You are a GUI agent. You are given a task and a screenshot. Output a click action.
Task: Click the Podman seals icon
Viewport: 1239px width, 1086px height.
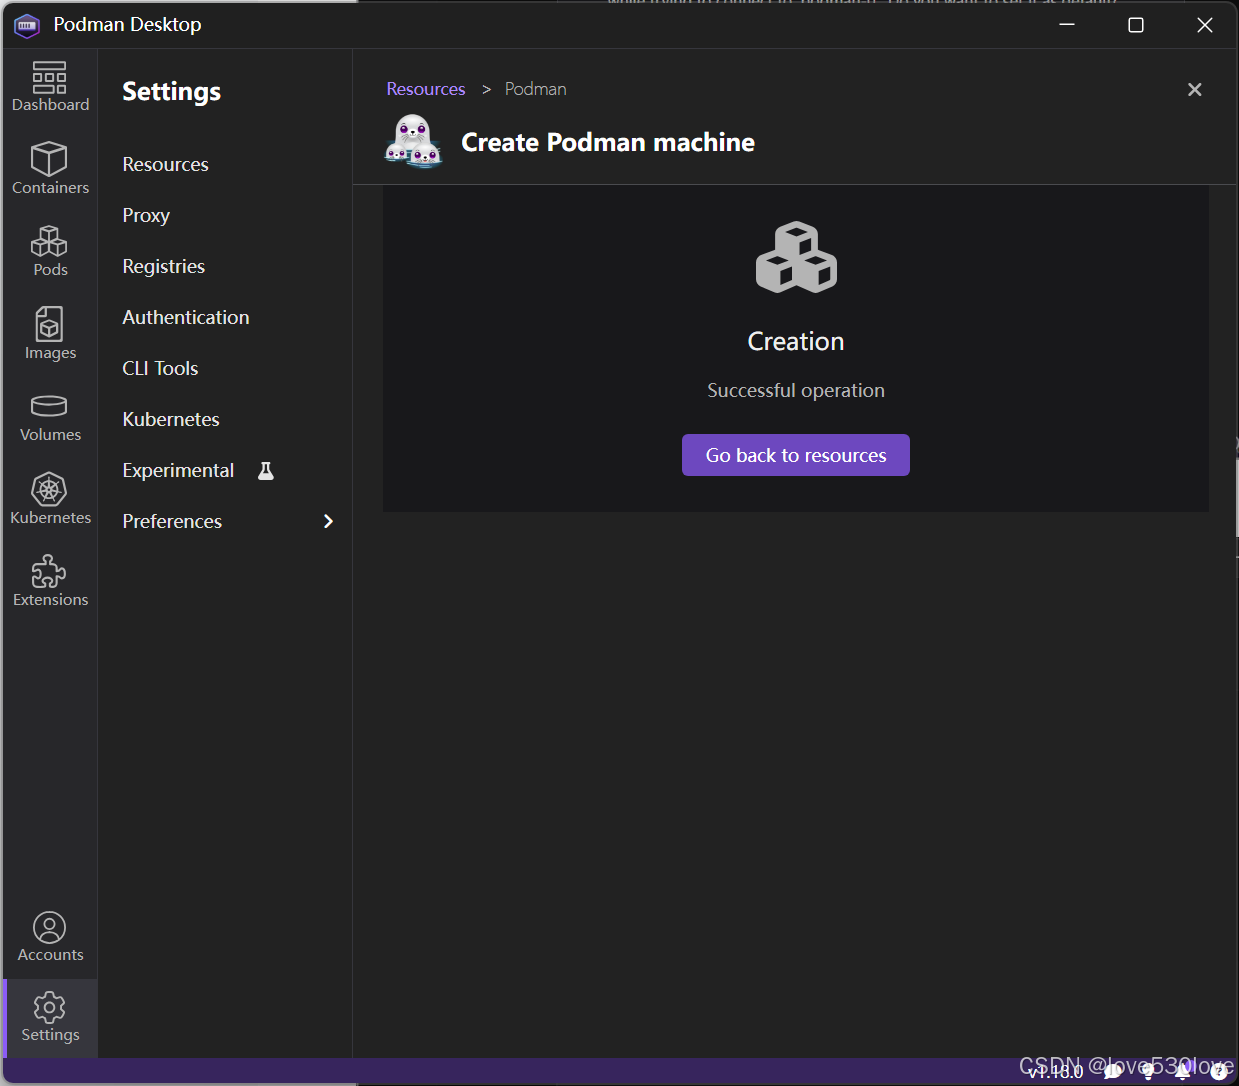tap(413, 141)
